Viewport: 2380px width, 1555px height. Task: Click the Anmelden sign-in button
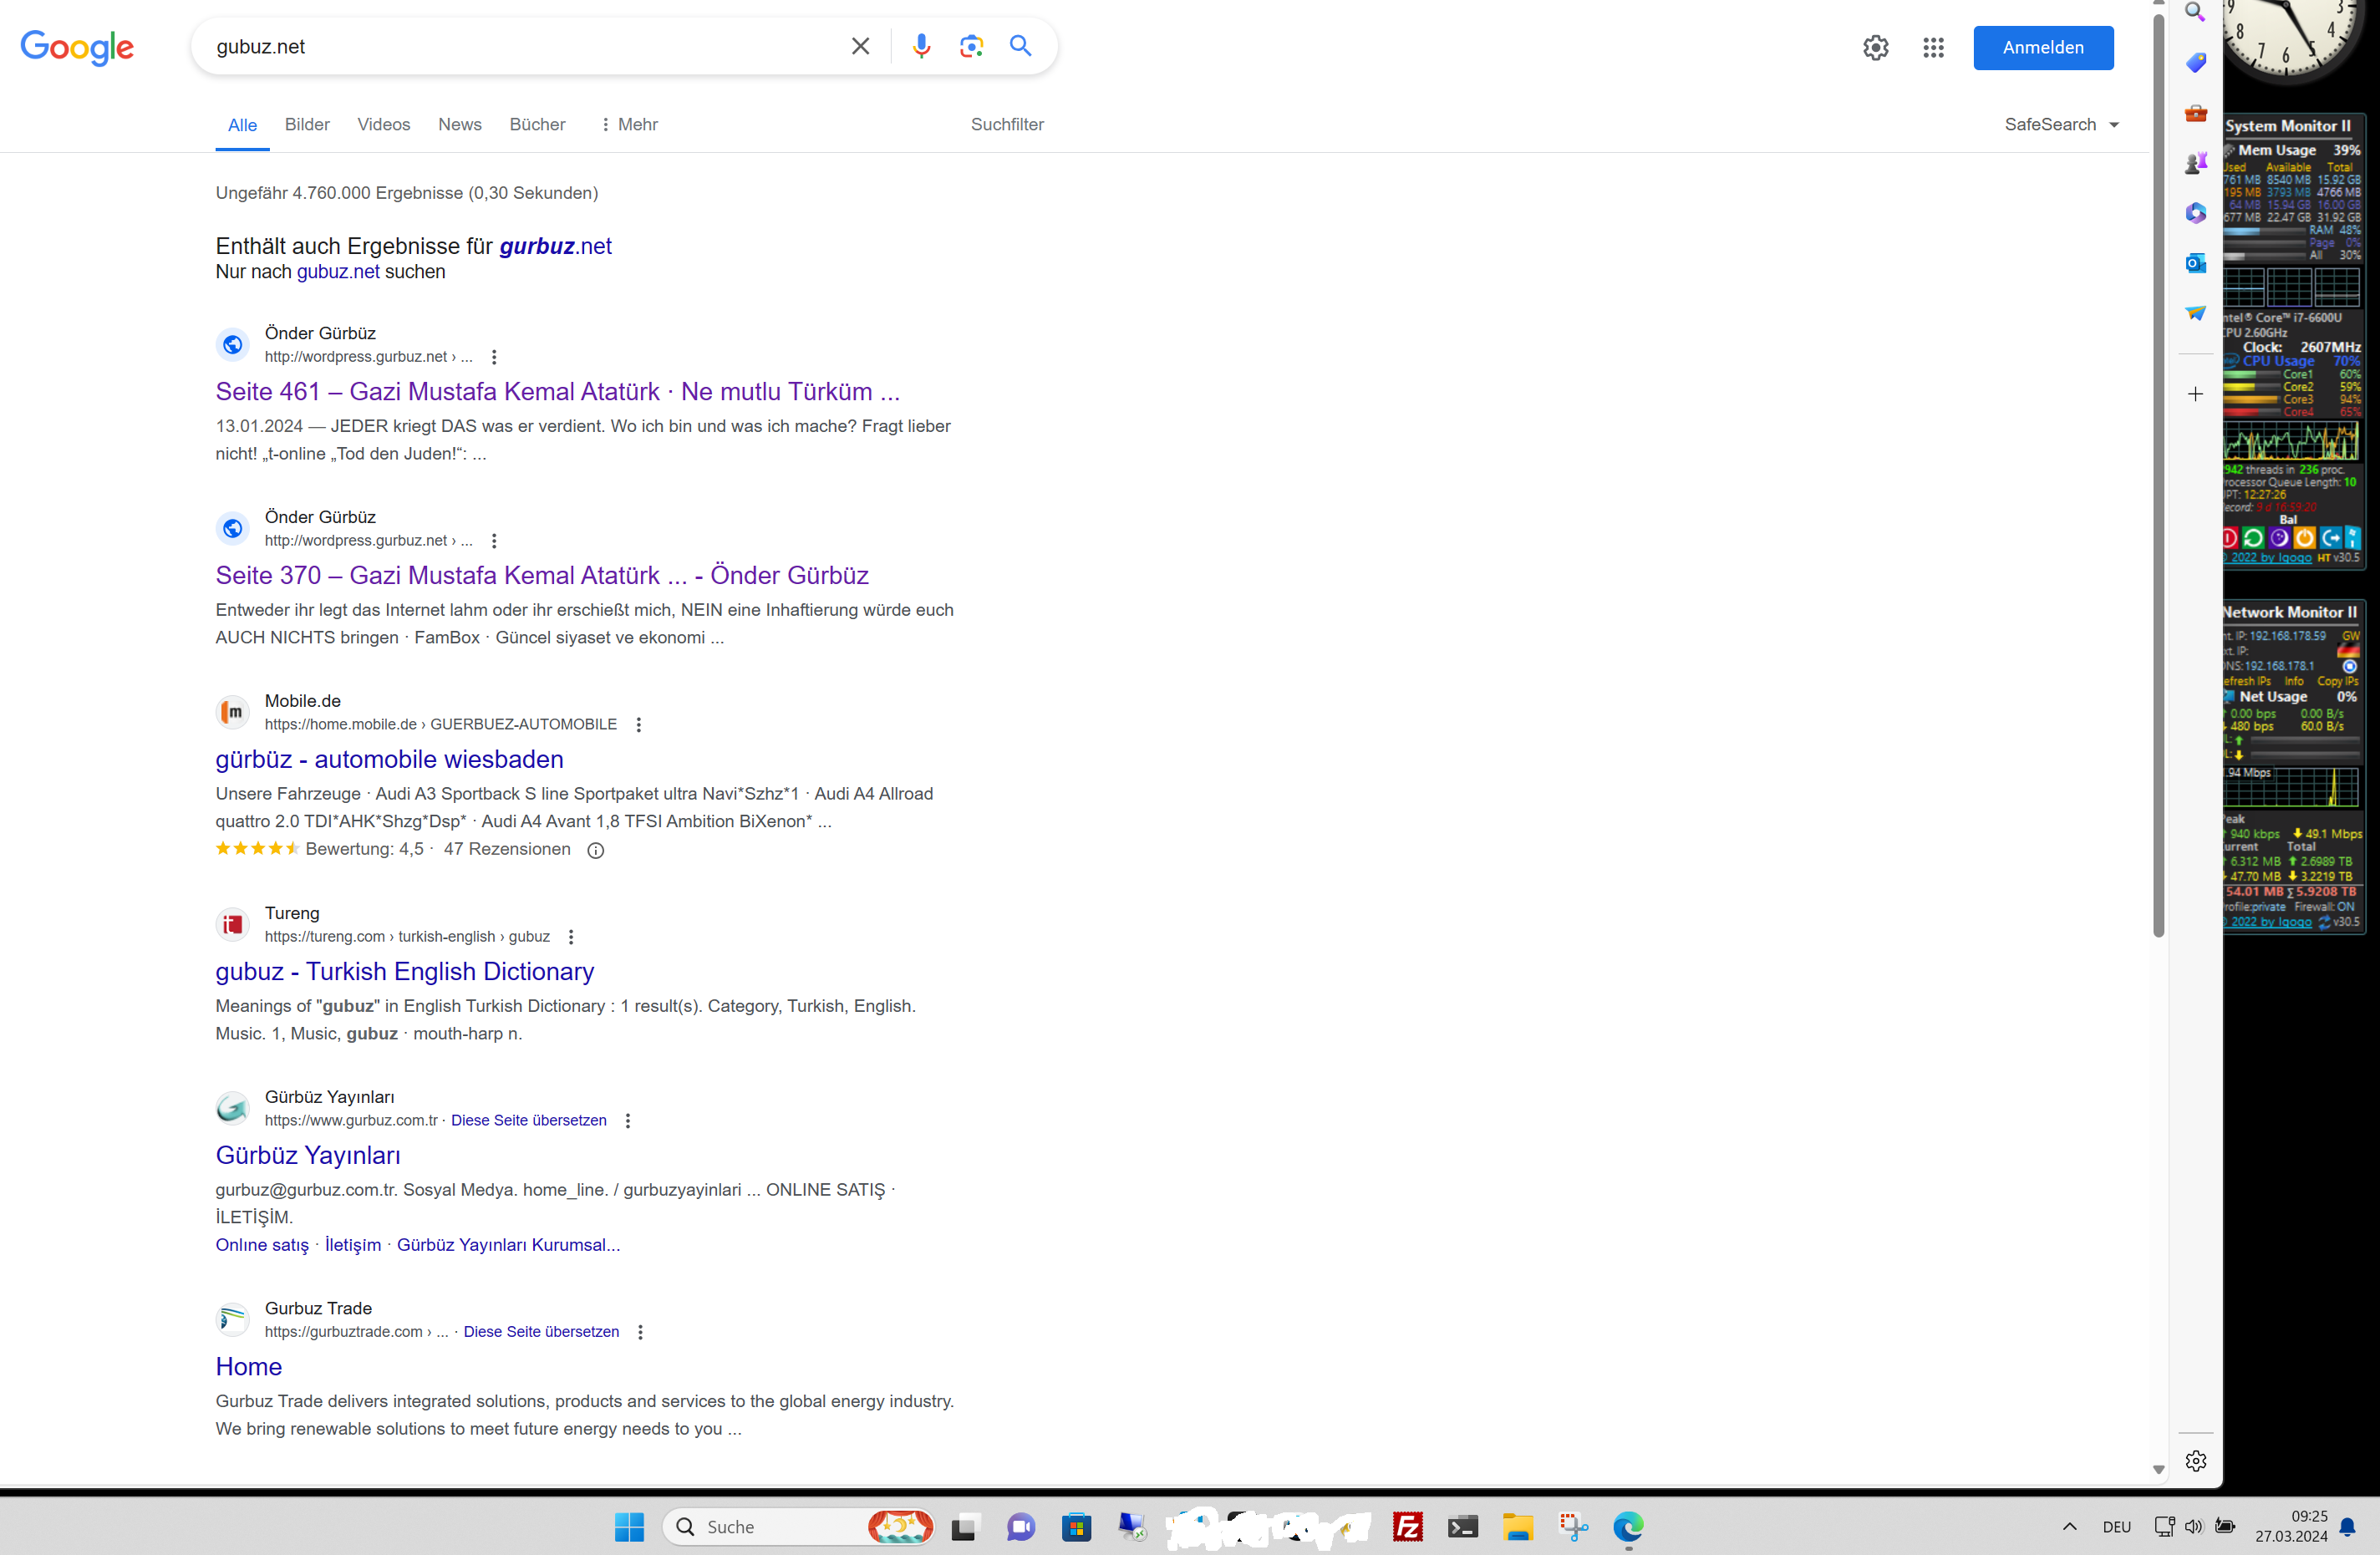(2043, 47)
